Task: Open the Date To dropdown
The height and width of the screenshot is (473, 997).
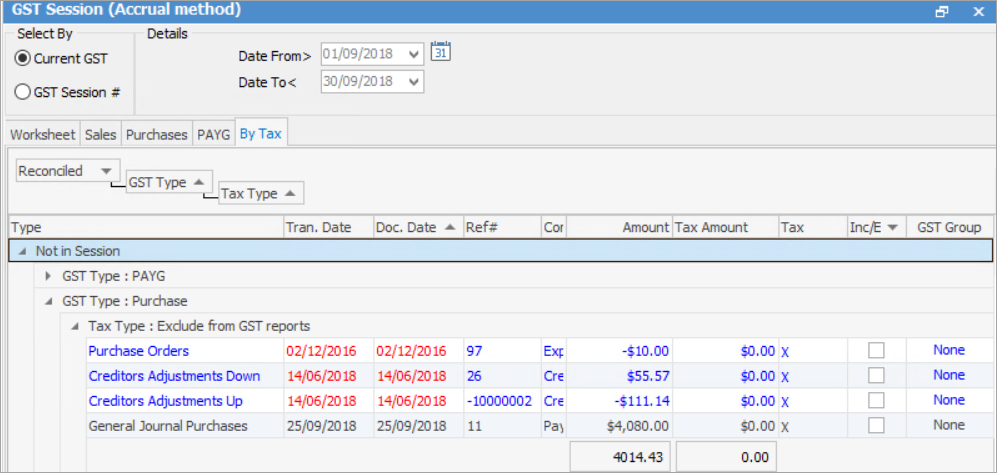Action: click(x=414, y=82)
